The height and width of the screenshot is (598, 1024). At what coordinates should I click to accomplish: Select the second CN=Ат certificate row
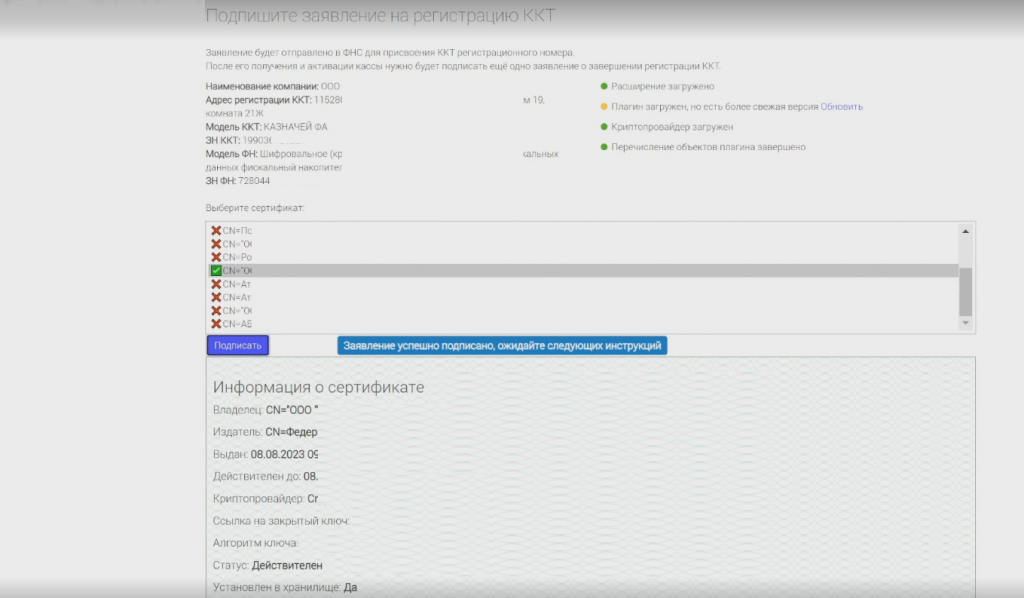583,297
